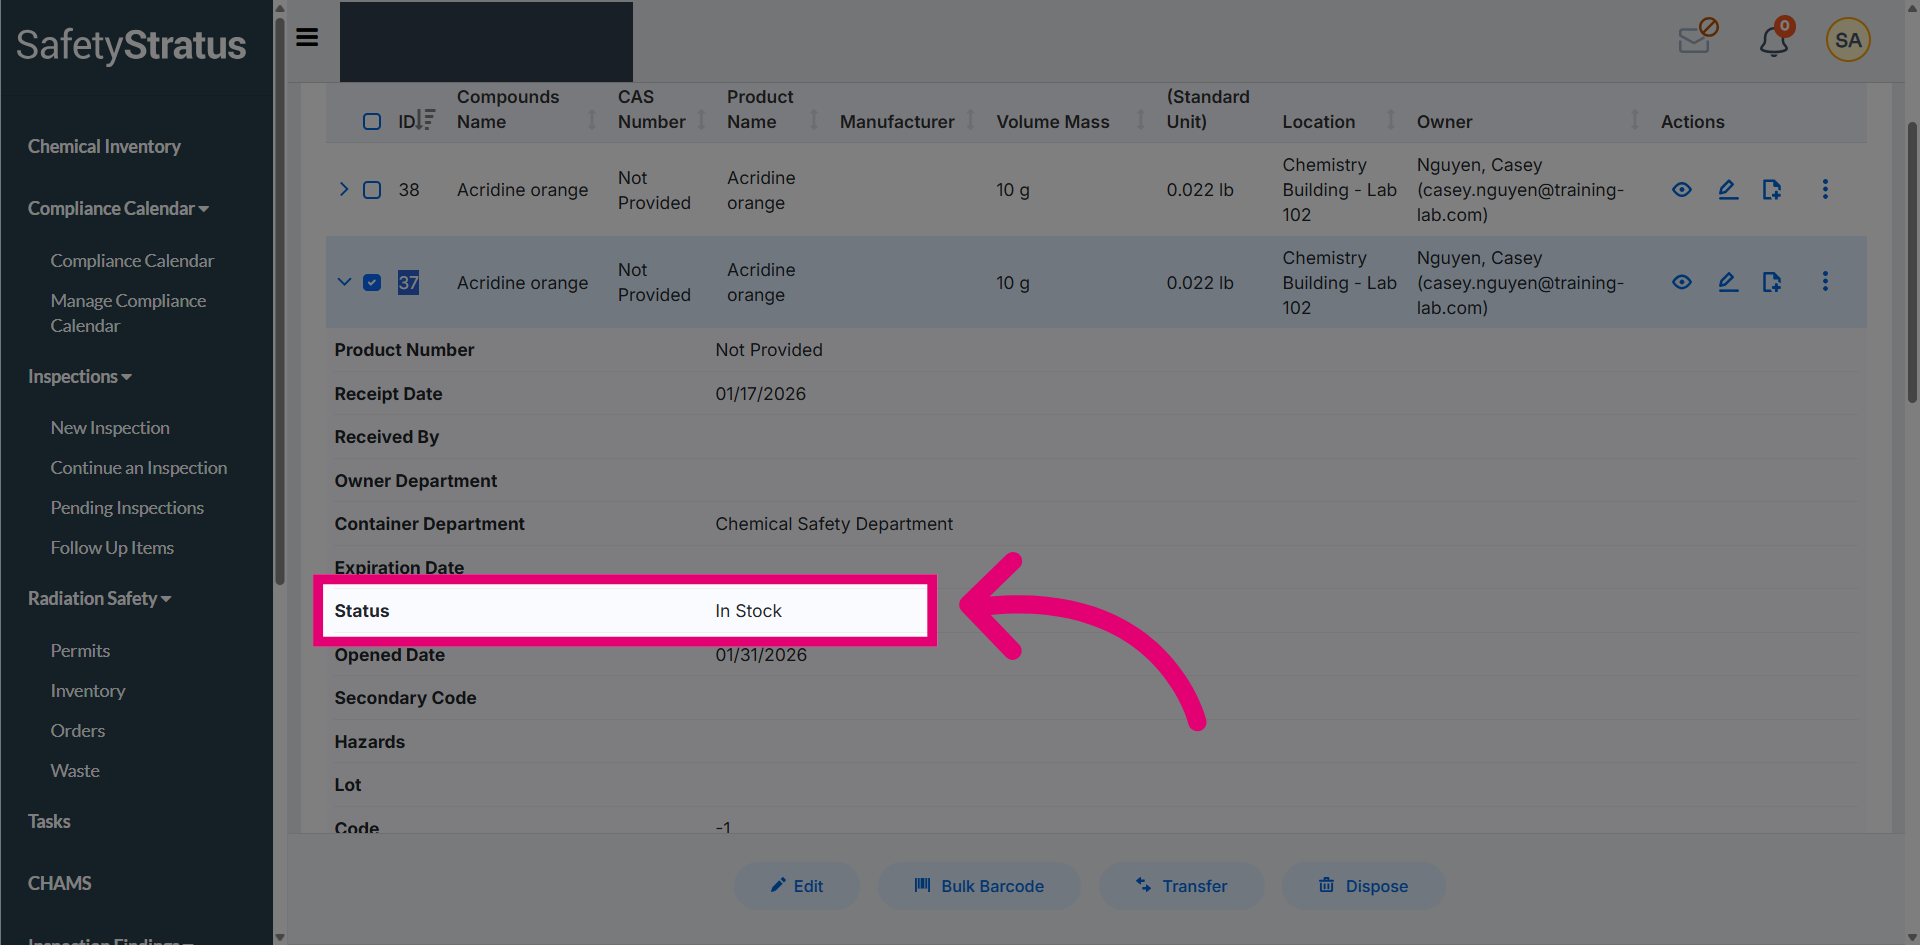This screenshot has height=945, width=1920.
Task: Open Chemical Inventory in sidebar
Action: (104, 146)
